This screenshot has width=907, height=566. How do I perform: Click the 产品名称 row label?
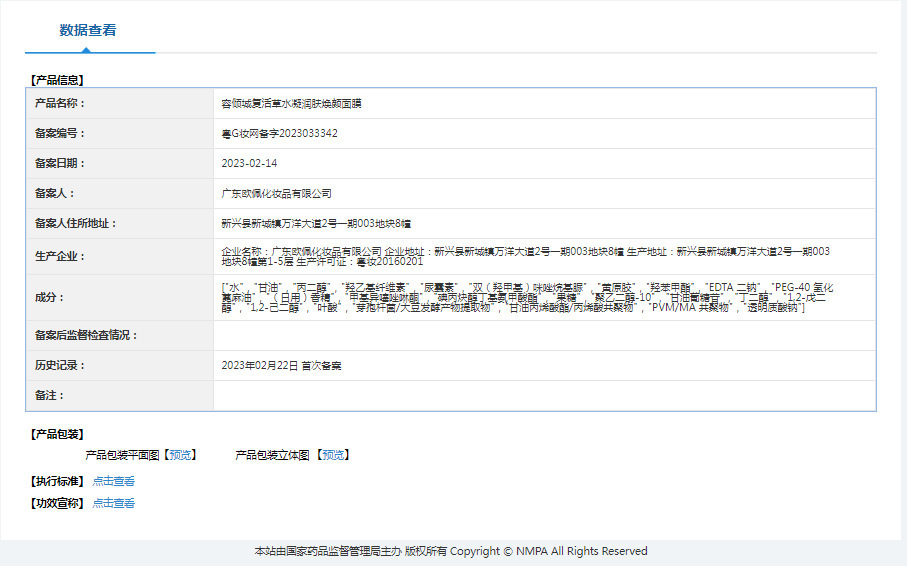[x=60, y=104]
